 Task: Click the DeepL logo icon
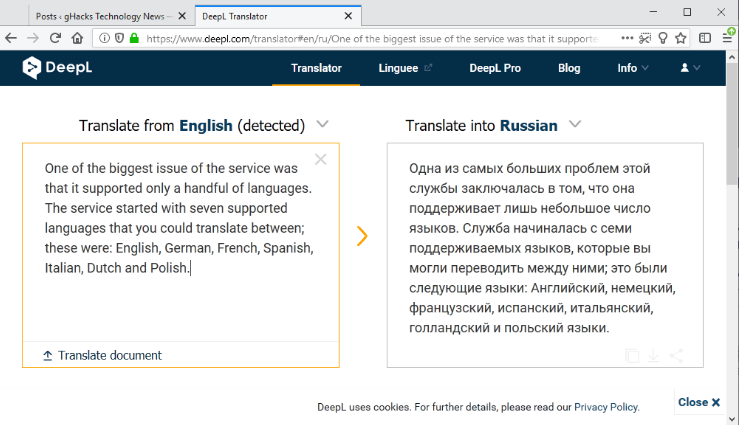point(32,68)
